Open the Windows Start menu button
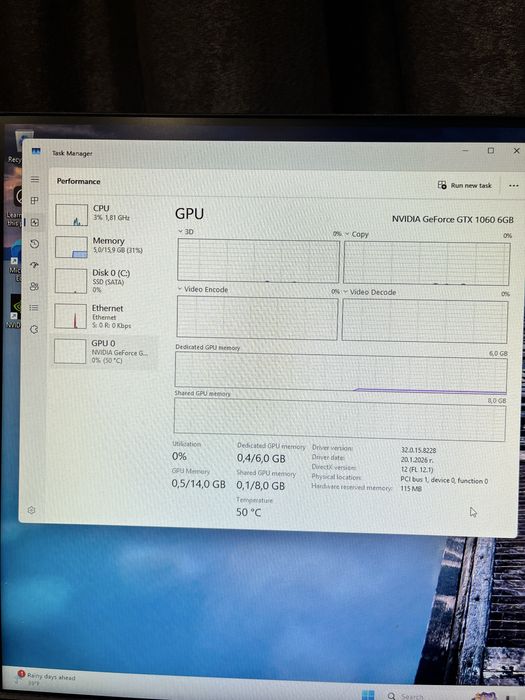 pos(368,696)
